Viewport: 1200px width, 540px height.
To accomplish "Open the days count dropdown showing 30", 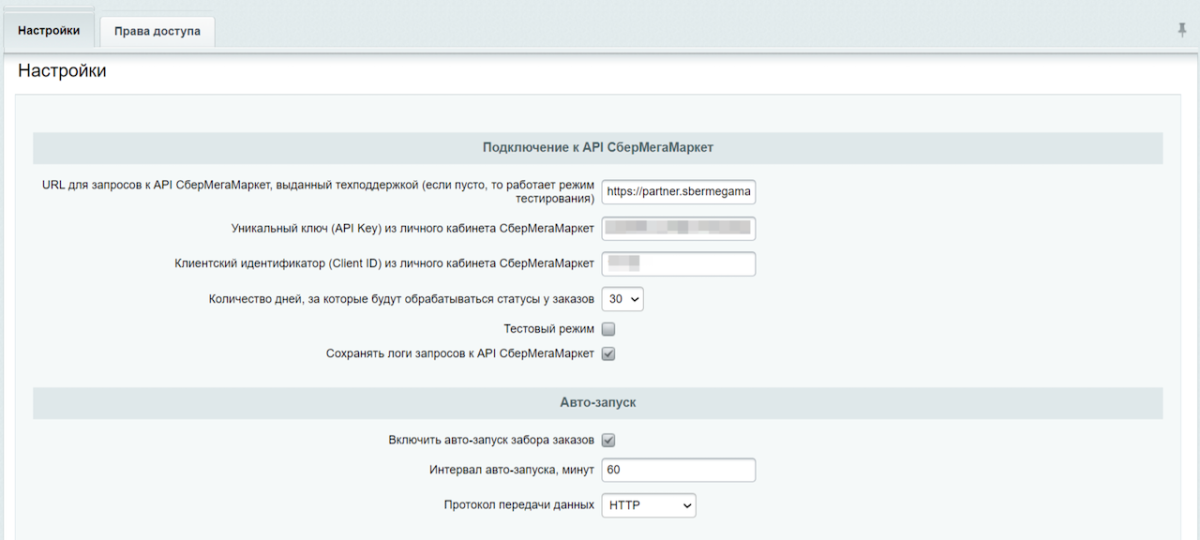I will (x=623, y=298).
